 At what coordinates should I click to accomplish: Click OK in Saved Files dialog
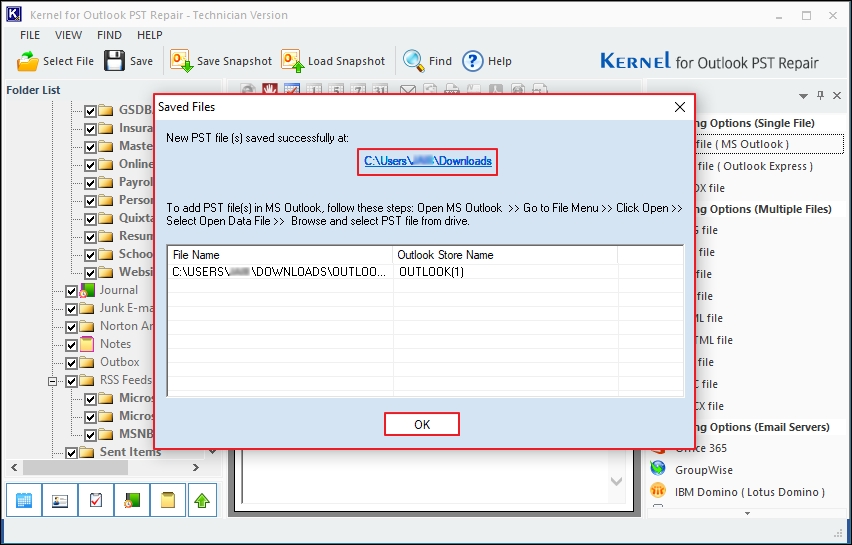pyautogui.click(x=422, y=424)
